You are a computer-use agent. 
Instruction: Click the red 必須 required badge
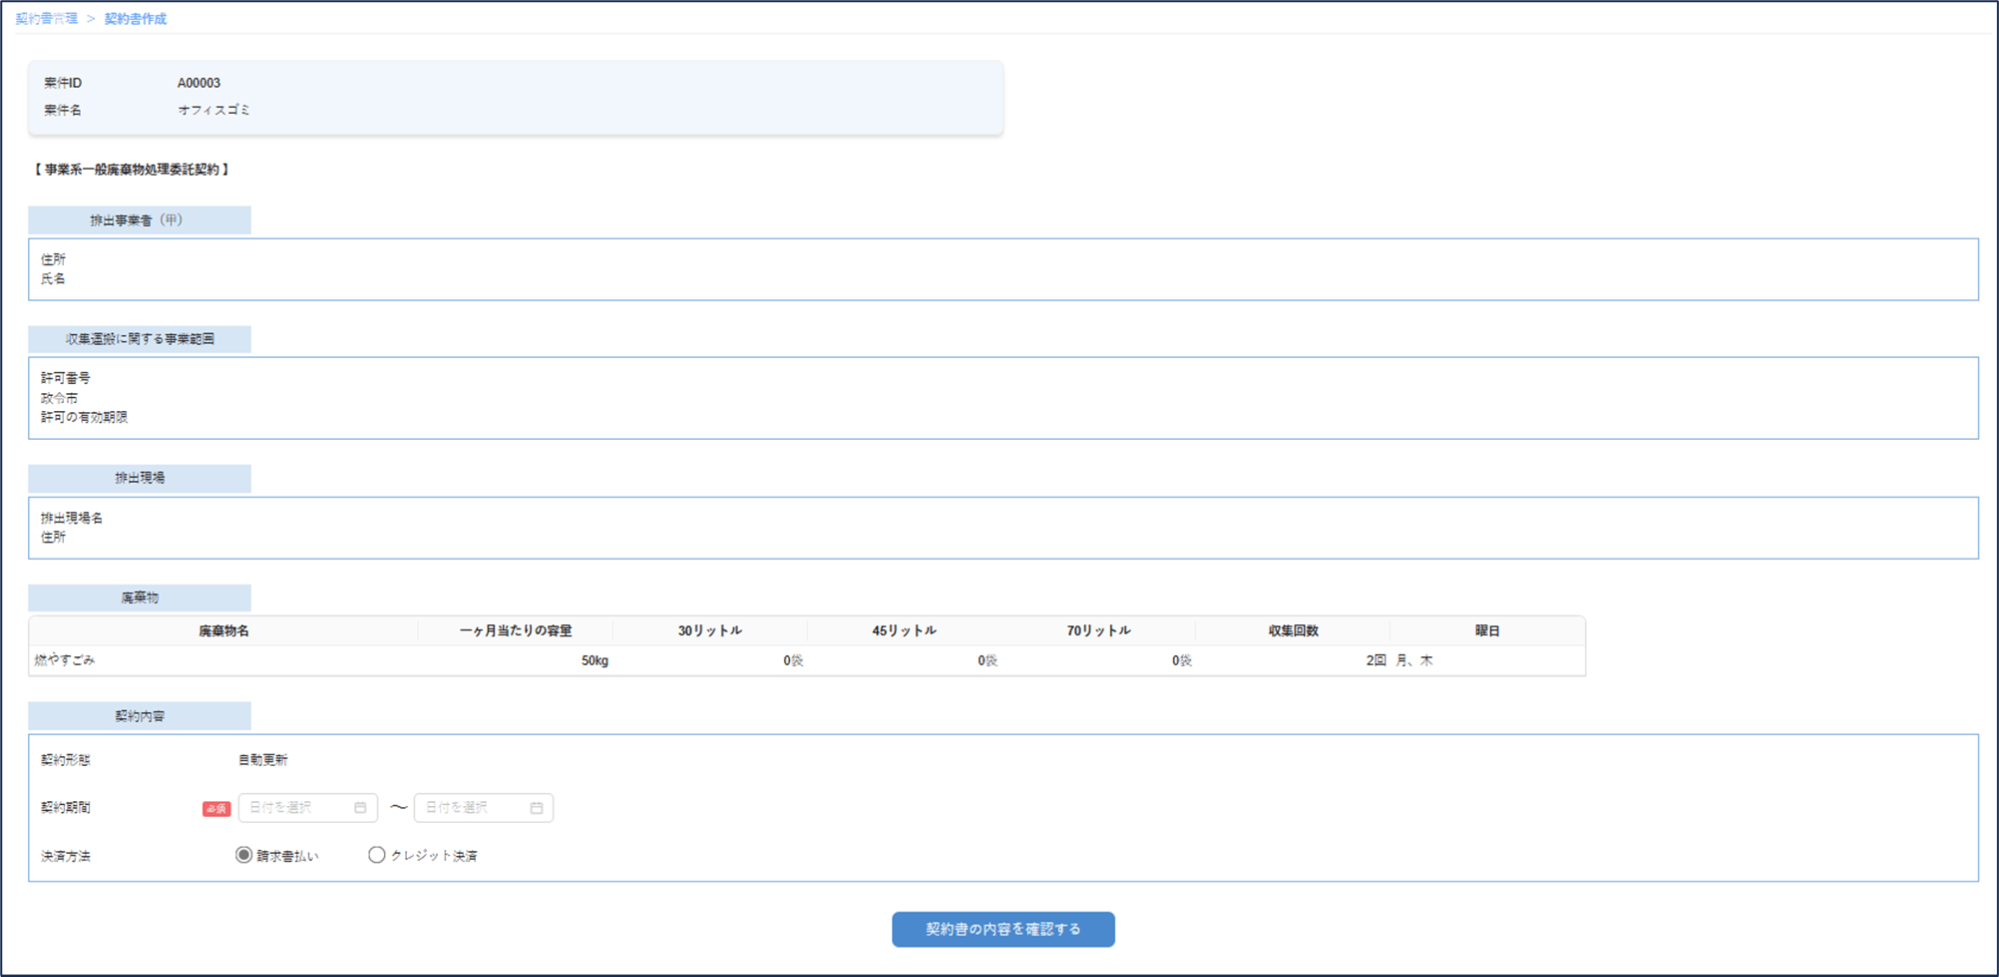point(216,809)
